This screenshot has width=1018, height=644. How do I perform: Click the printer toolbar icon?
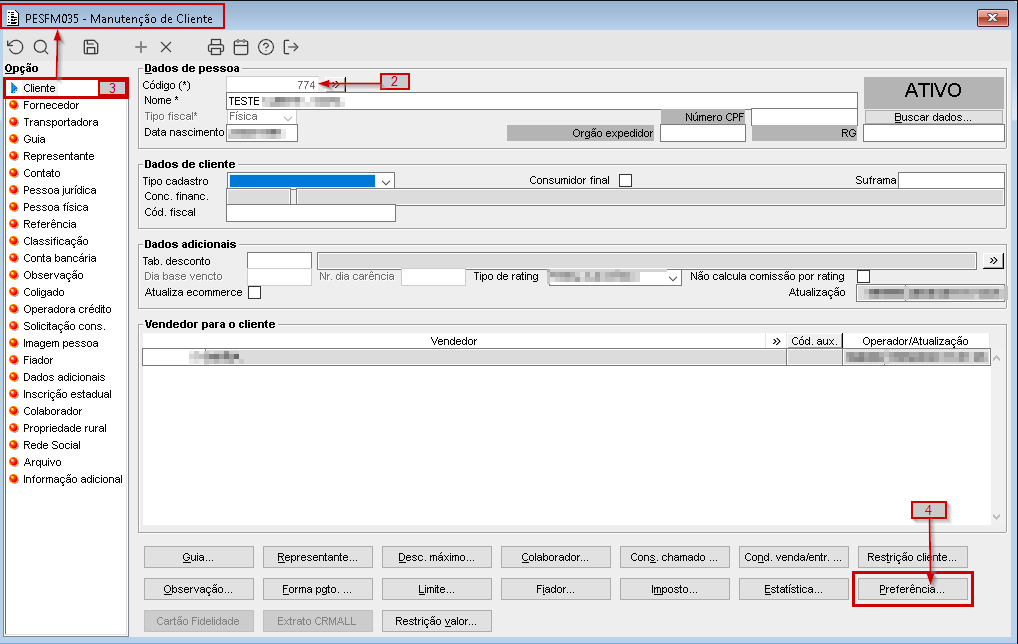(x=216, y=47)
